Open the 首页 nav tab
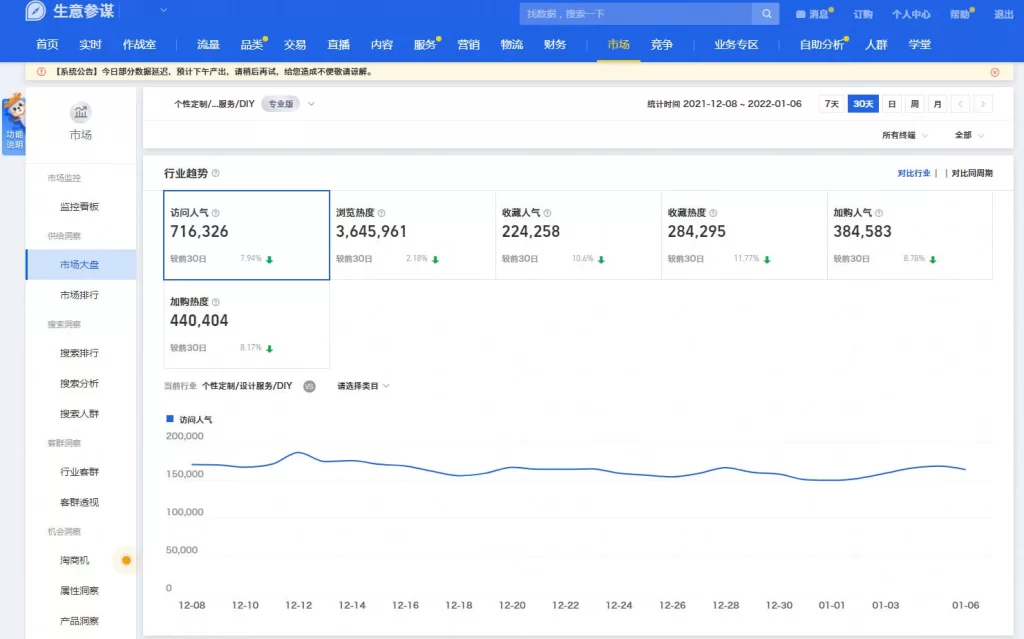The image size is (1024, 639). [x=47, y=44]
